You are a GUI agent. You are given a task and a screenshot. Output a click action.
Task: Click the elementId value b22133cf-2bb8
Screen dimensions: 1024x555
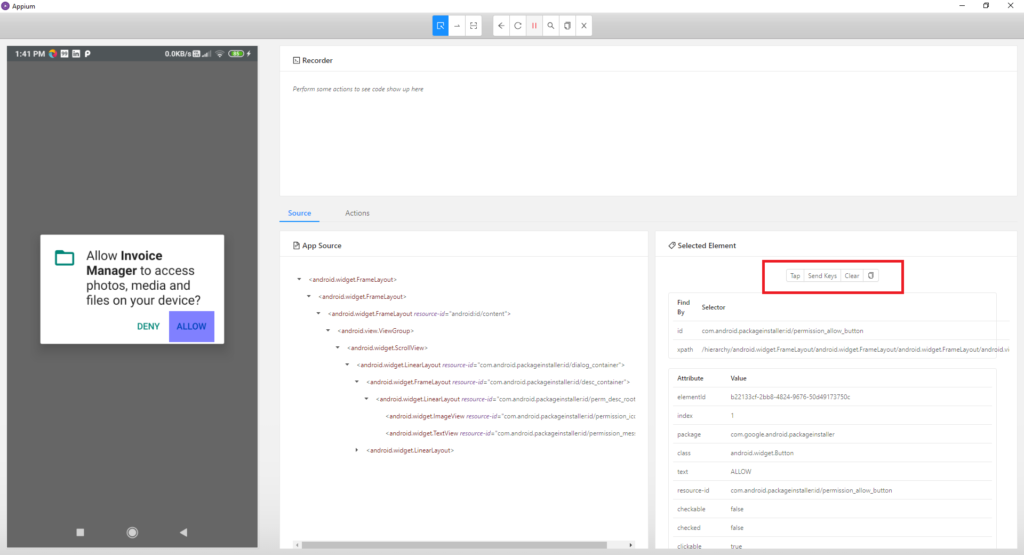click(790, 397)
